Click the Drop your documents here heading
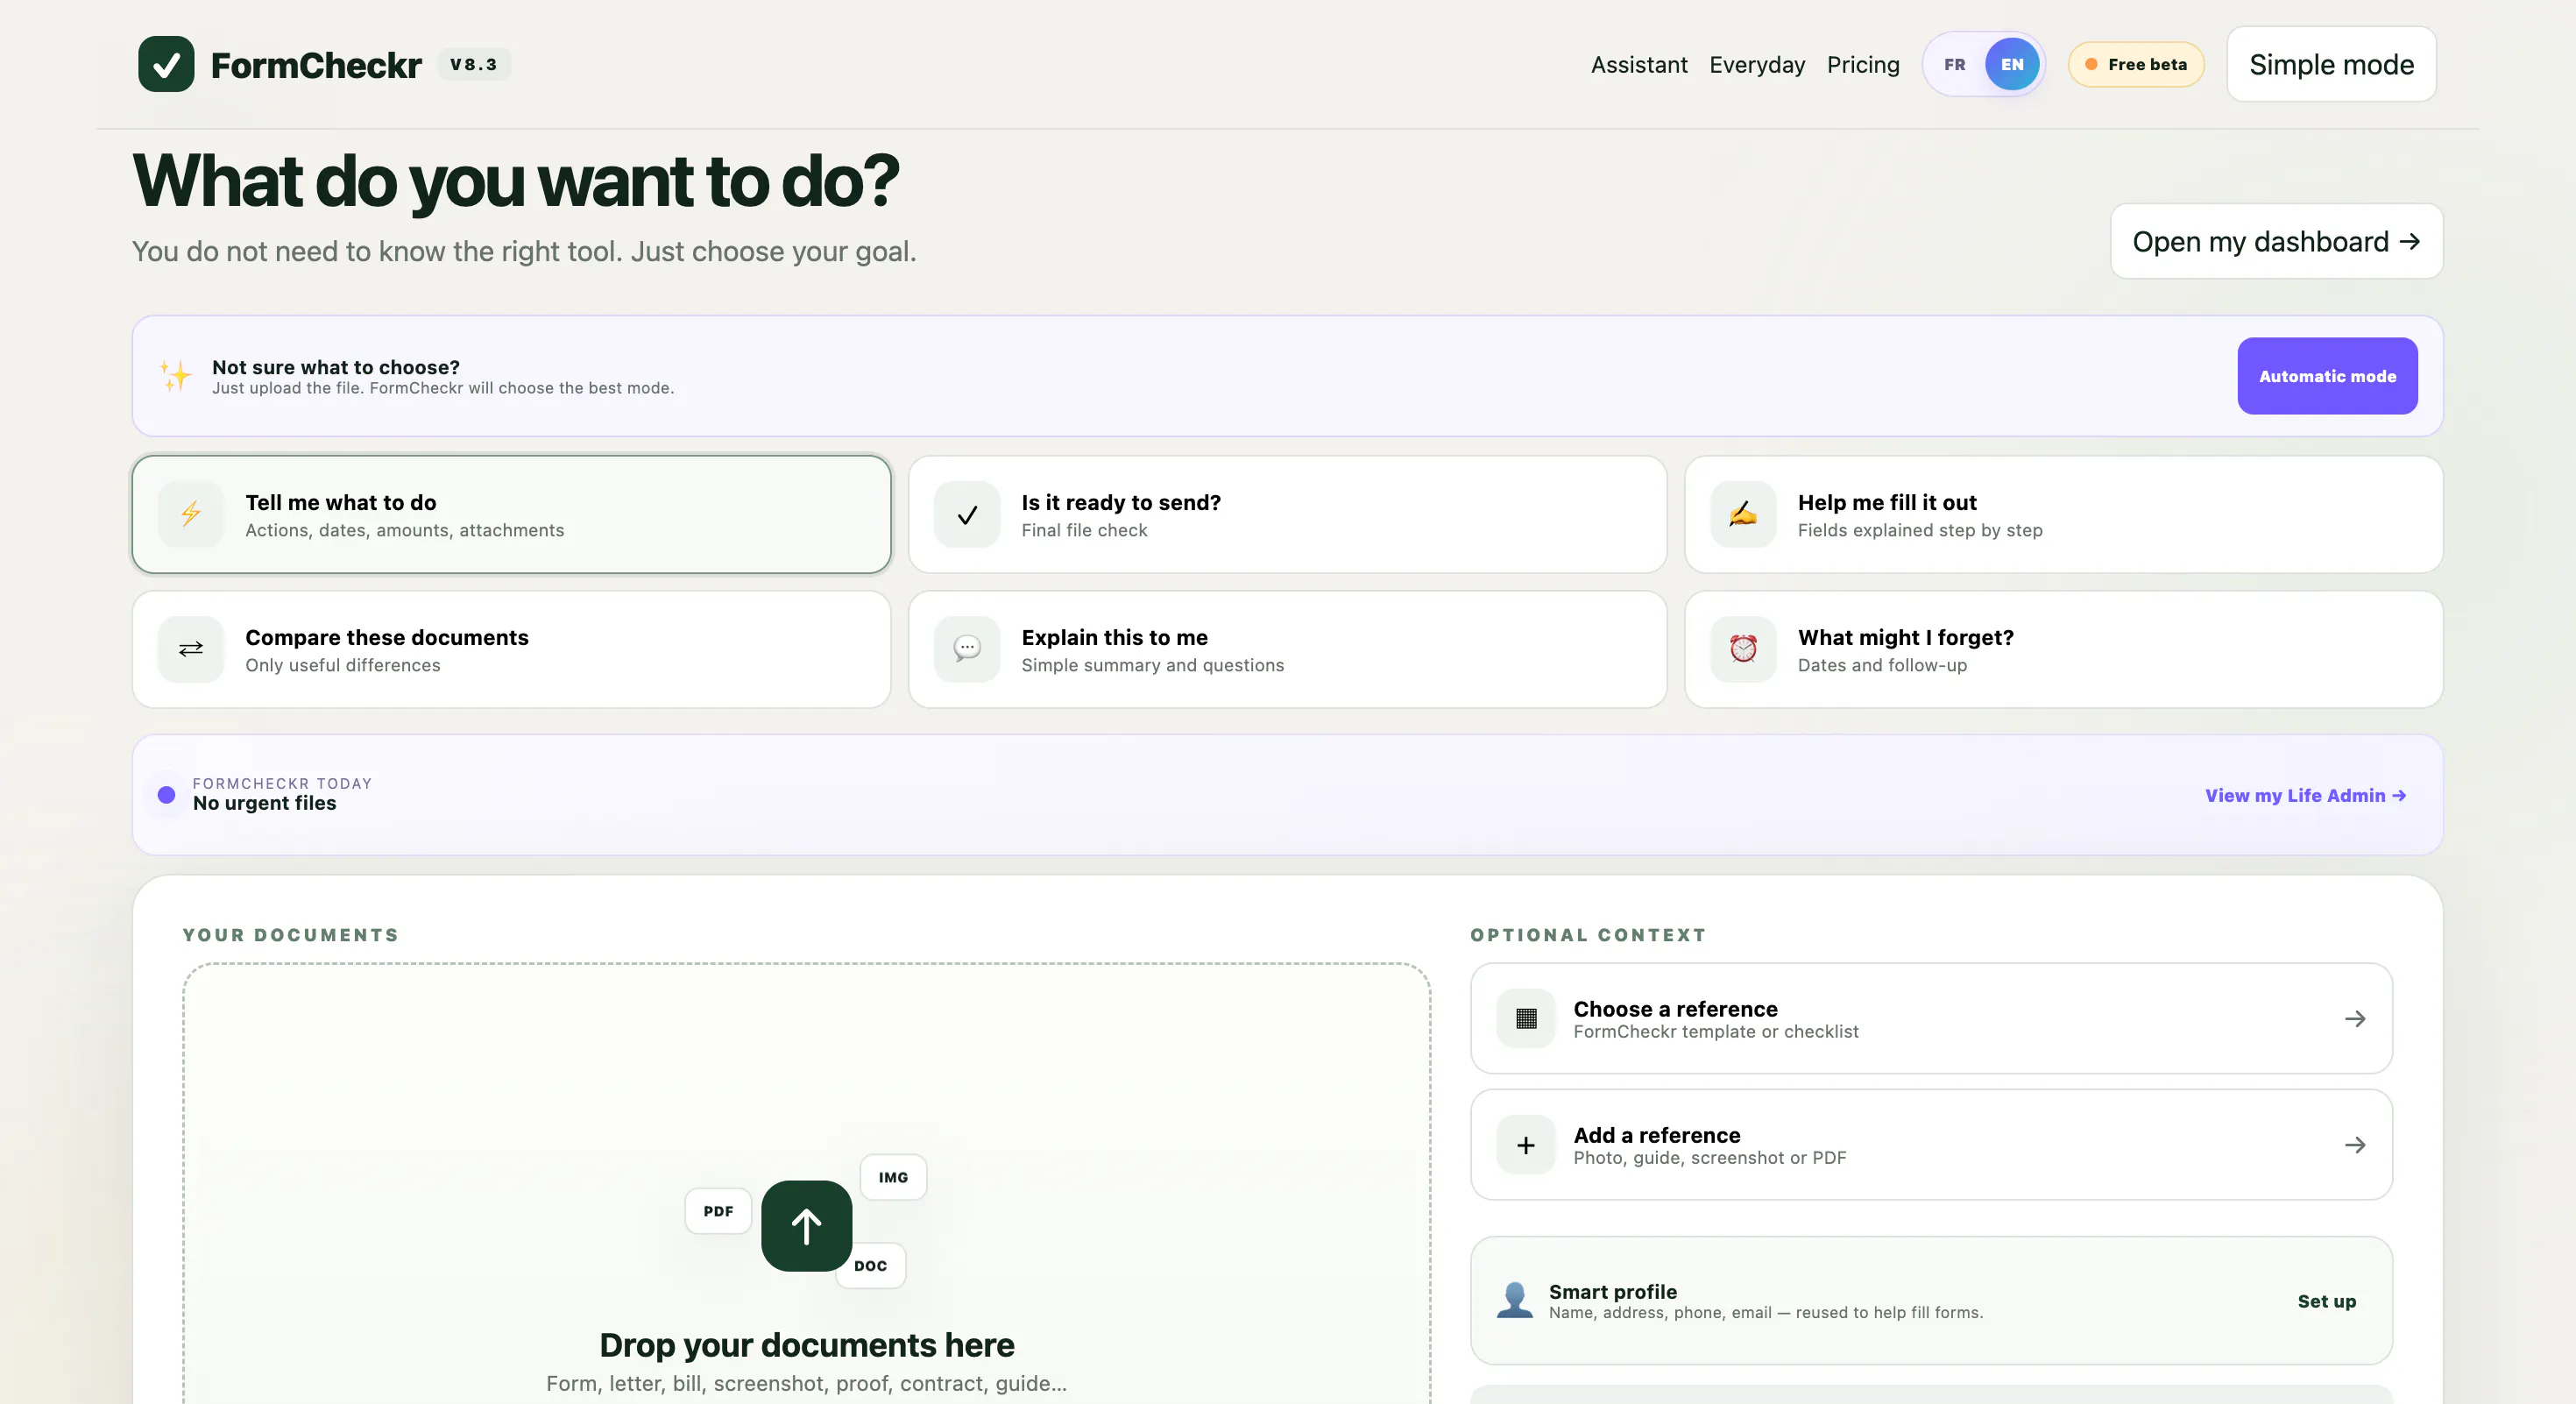 [806, 1345]
